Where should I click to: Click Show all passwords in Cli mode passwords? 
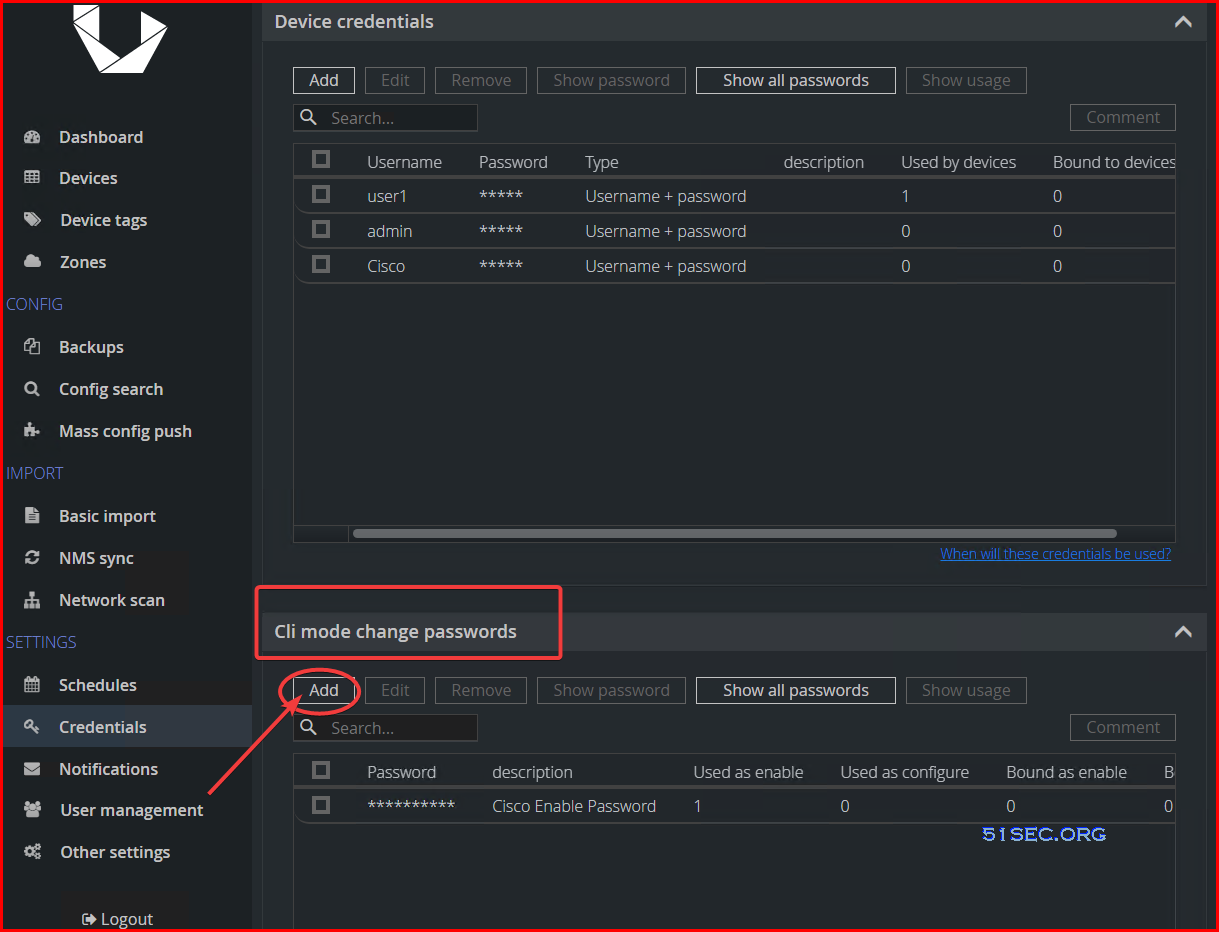tap(796, 690)
